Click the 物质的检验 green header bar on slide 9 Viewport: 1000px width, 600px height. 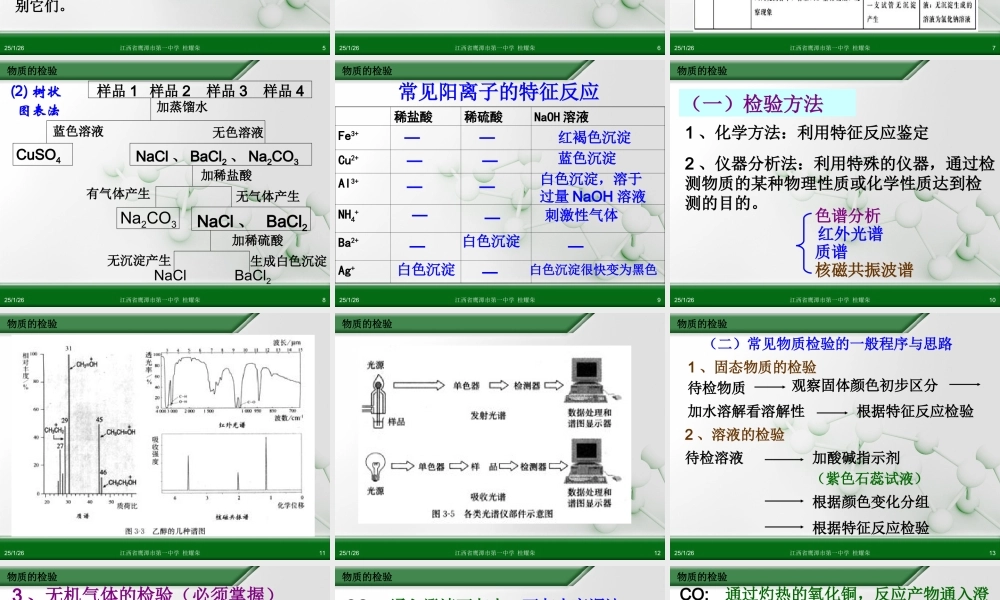coord(370,71)
